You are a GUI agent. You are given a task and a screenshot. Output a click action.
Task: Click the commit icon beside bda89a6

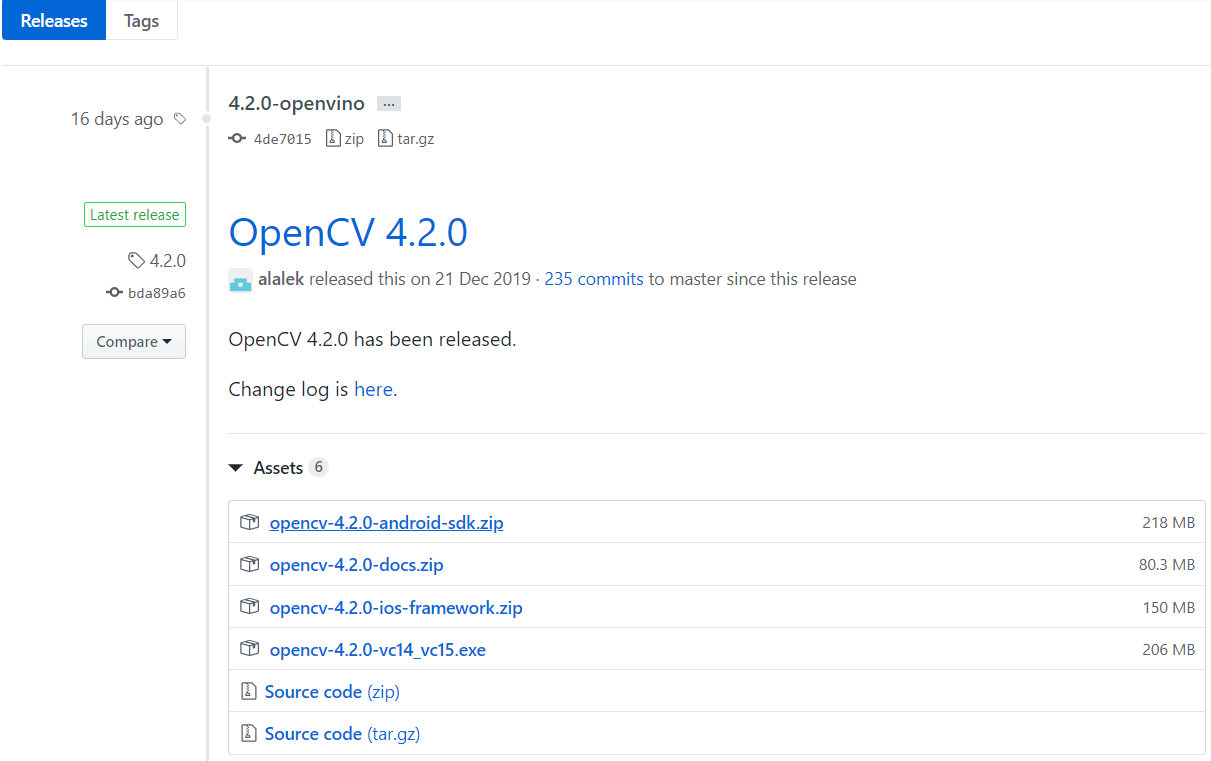pyautogui.click(x=114, y=293)
